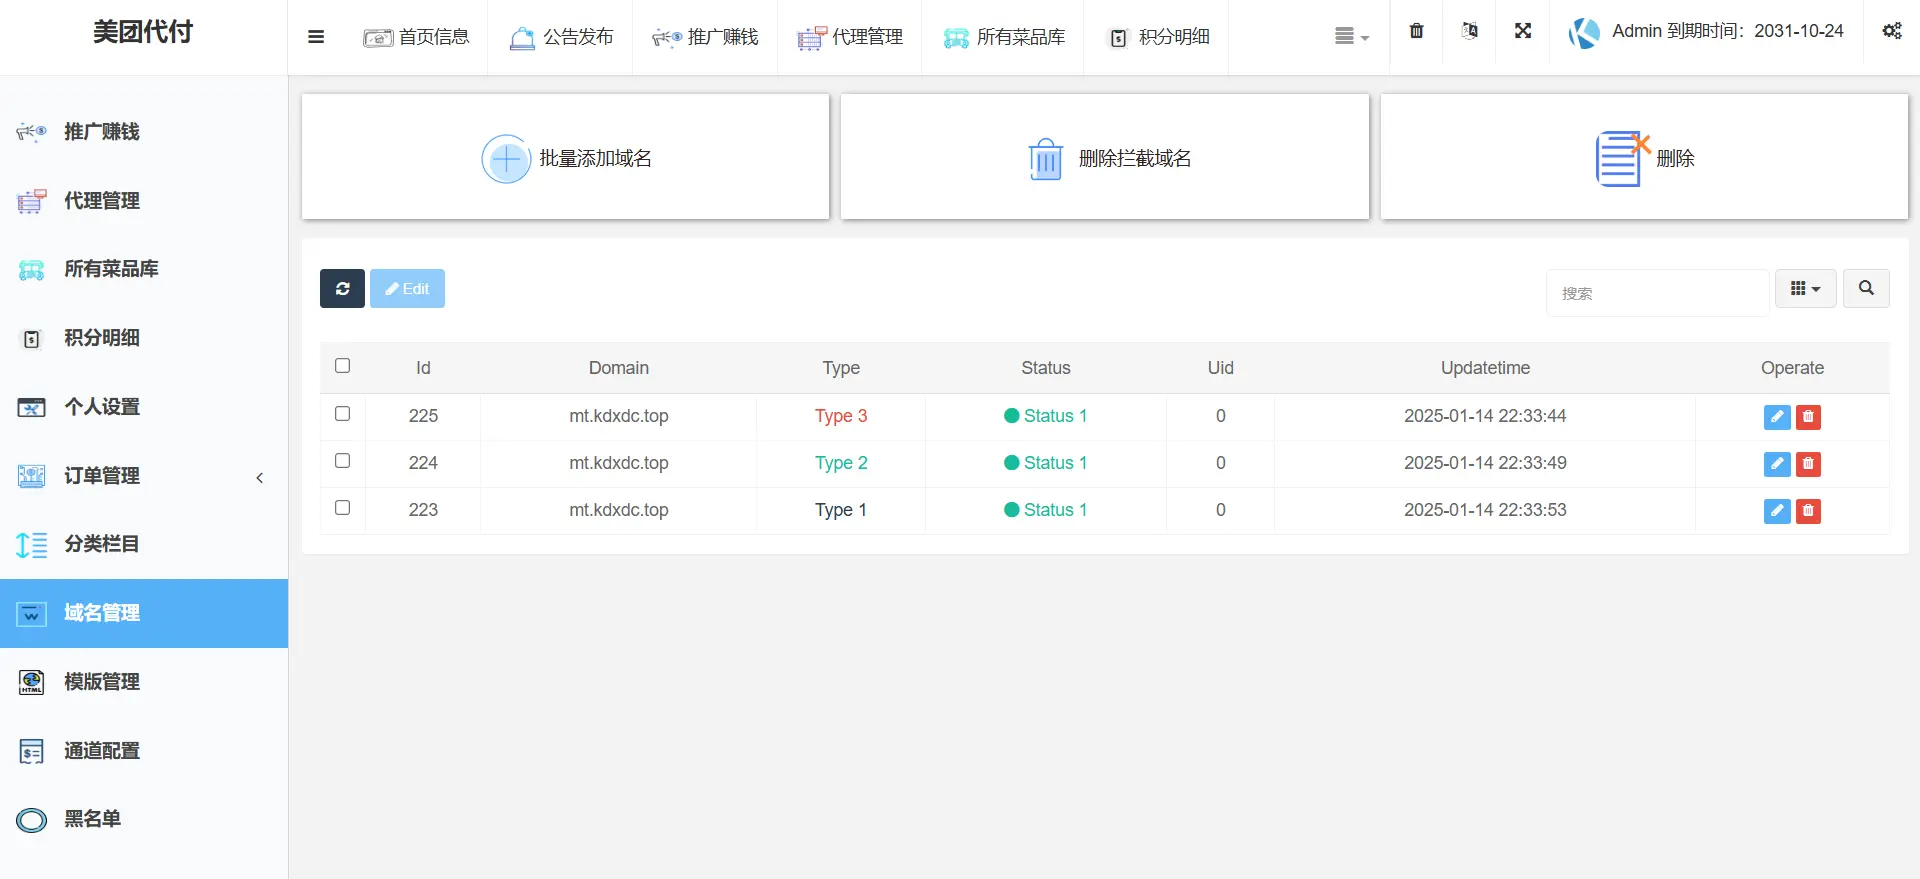Check the row 225 checkbox

[x=342, y=414]
